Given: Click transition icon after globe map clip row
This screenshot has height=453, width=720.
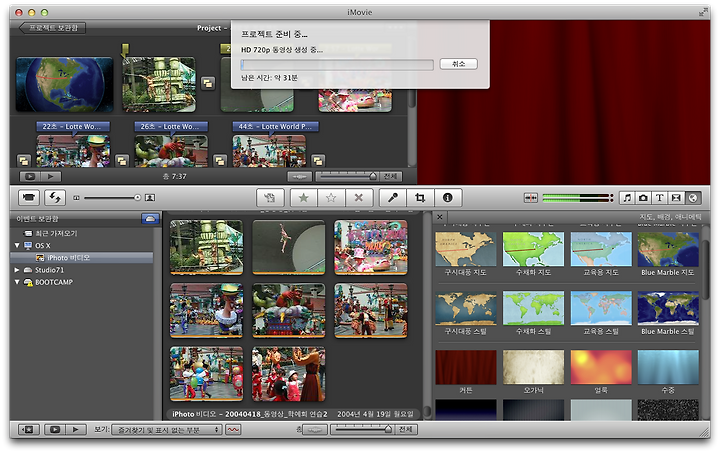Looking at the screenshot, I should (208, 84).
